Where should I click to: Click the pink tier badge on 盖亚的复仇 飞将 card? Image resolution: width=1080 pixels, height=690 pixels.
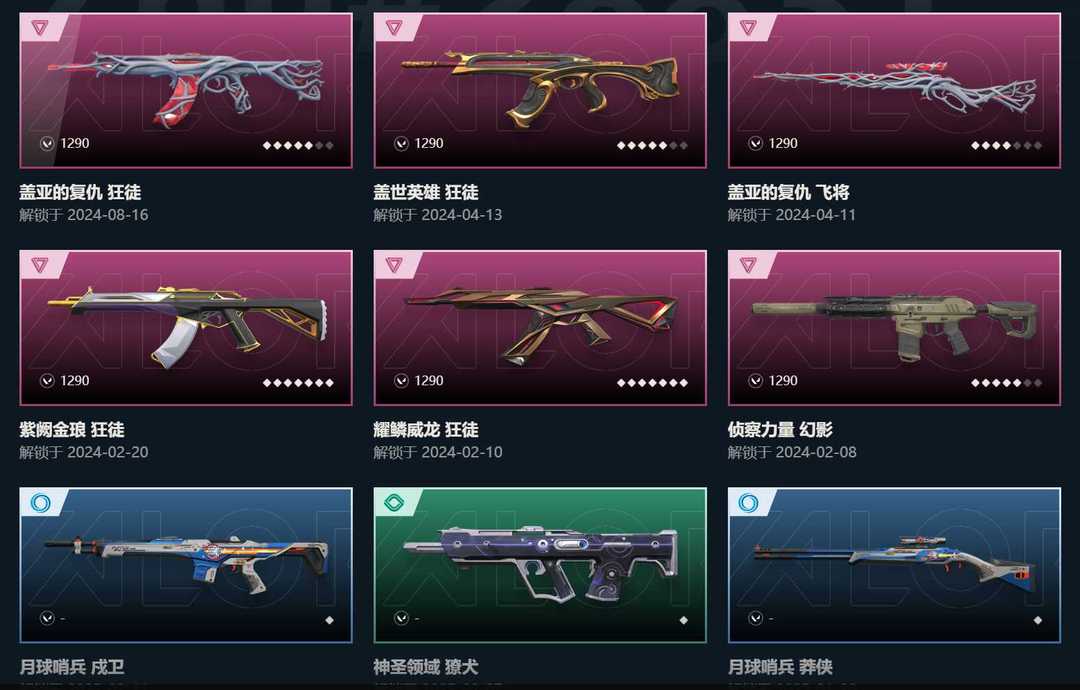748,28
